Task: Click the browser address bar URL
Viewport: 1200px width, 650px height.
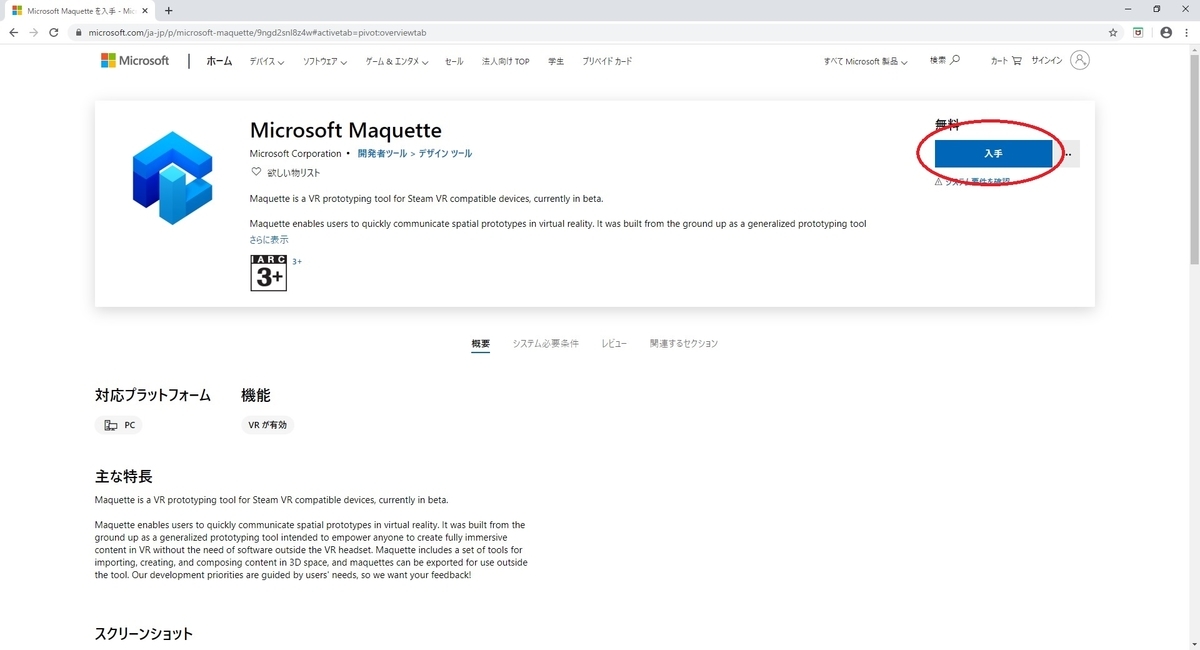Action: (258, 32)
